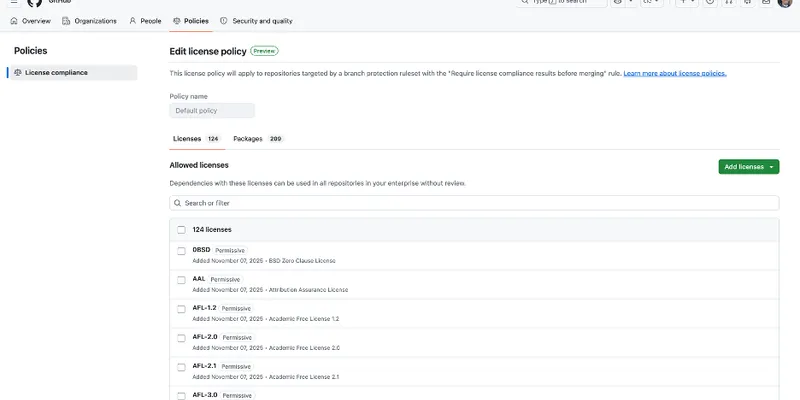
Task: Open License compliance in the sidebar
Action: point(73,72)
